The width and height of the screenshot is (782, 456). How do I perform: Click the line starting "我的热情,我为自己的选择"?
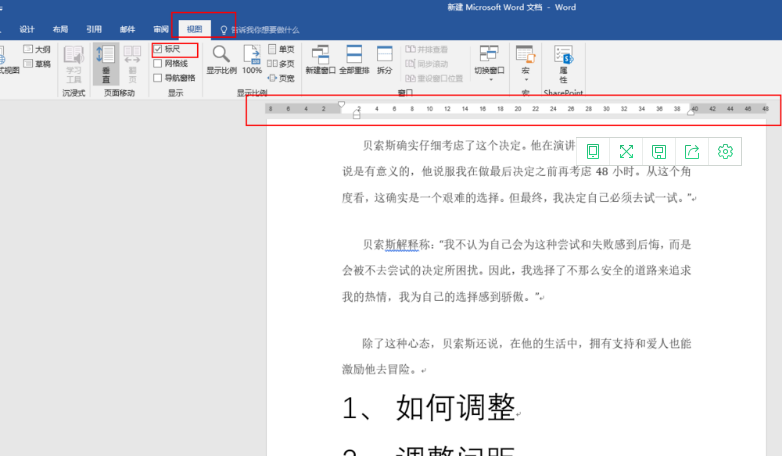[442, 297]
